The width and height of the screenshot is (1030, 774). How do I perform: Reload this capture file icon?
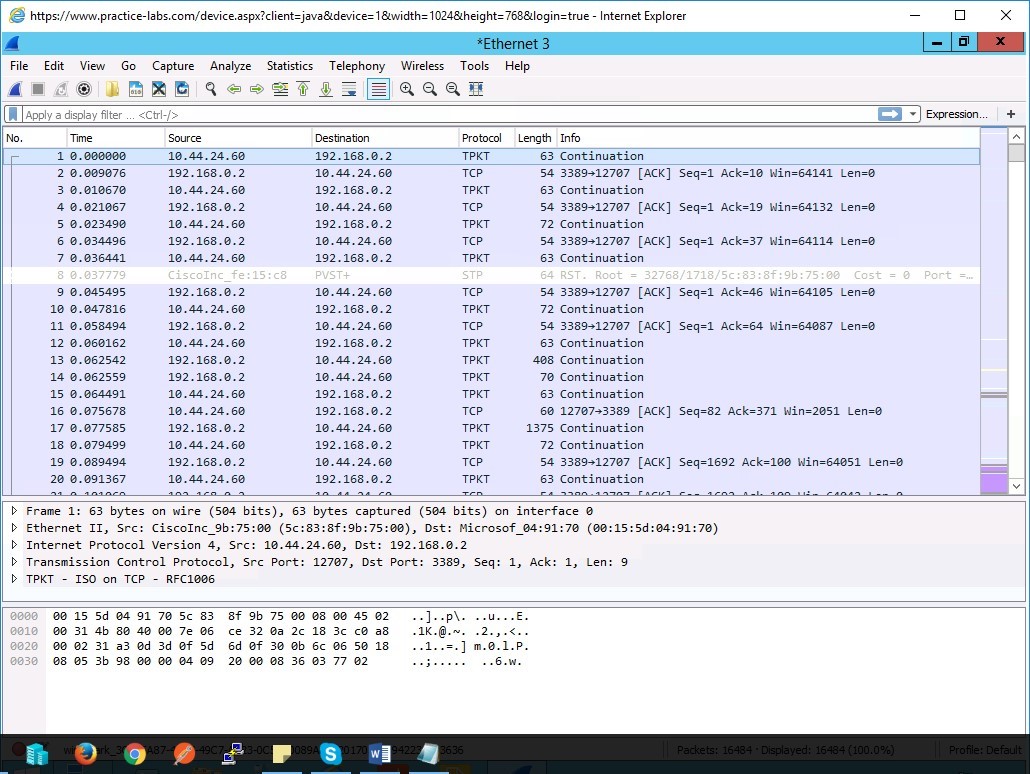point(182,89)
